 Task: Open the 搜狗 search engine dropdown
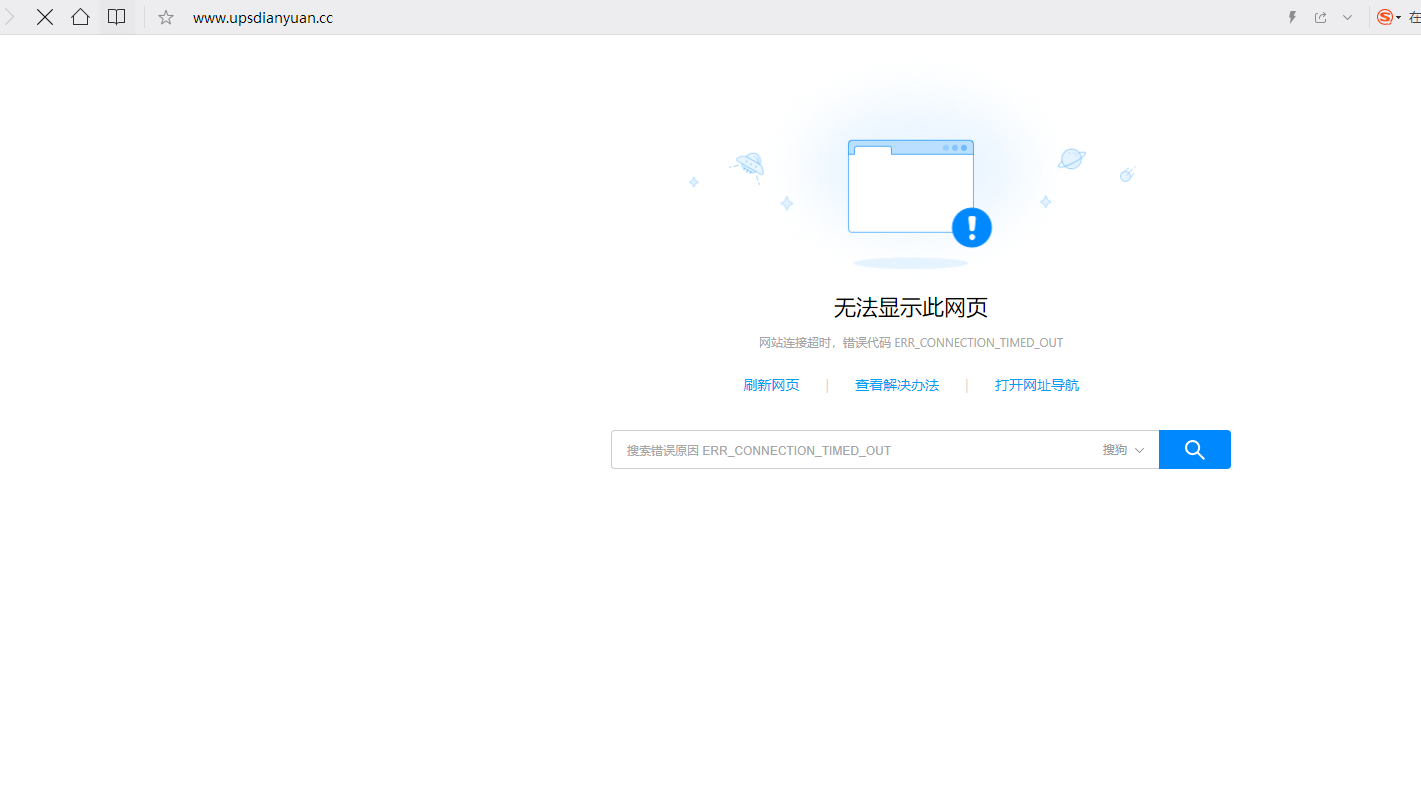tap(1122, 450)
